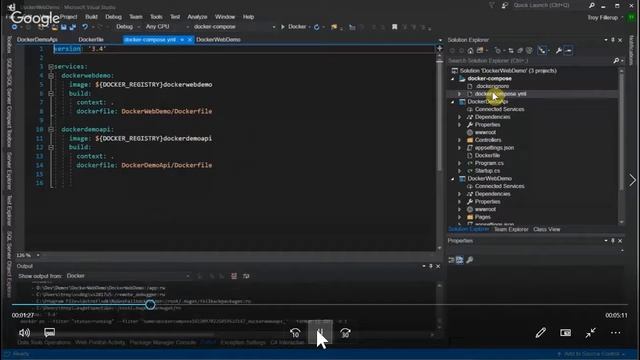Expand the Pages folder

tap(460, 217)
